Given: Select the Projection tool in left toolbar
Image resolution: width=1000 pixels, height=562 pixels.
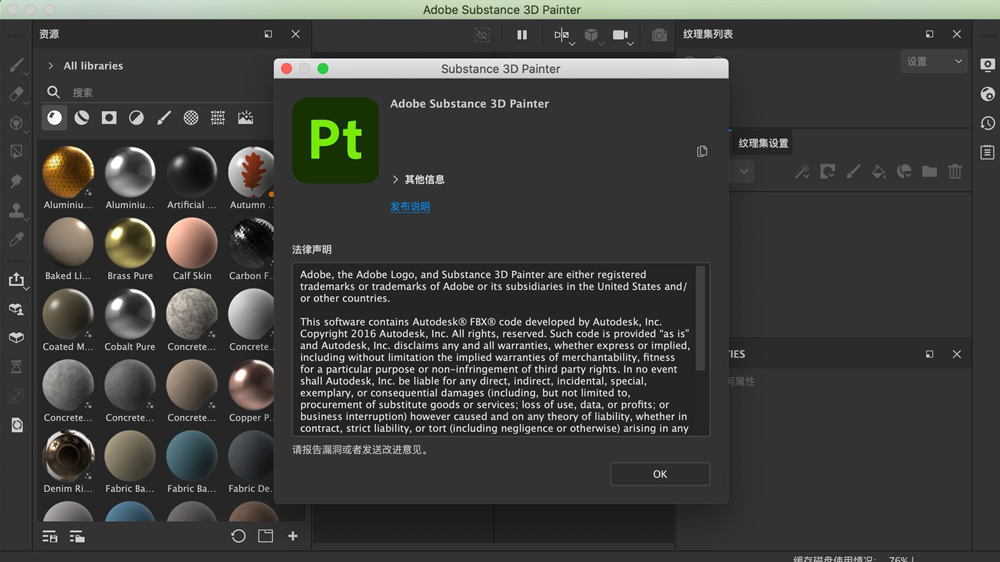Looking at the screenshot, I should pos(17,122).
